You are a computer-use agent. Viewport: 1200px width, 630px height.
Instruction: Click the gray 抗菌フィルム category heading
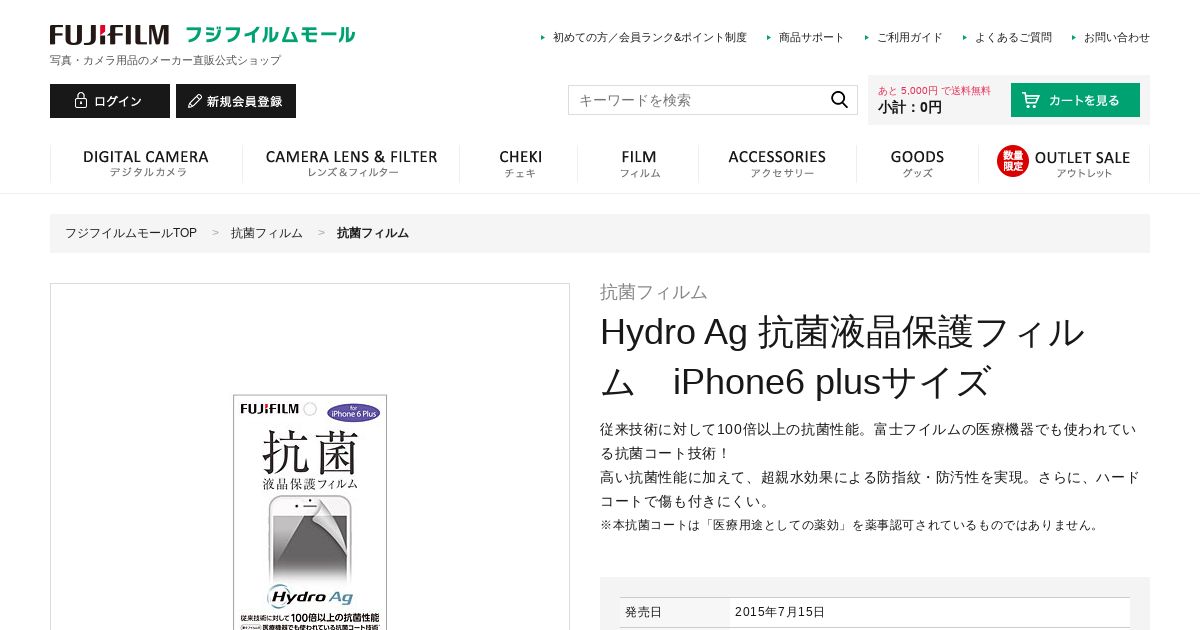coord(654,292)
